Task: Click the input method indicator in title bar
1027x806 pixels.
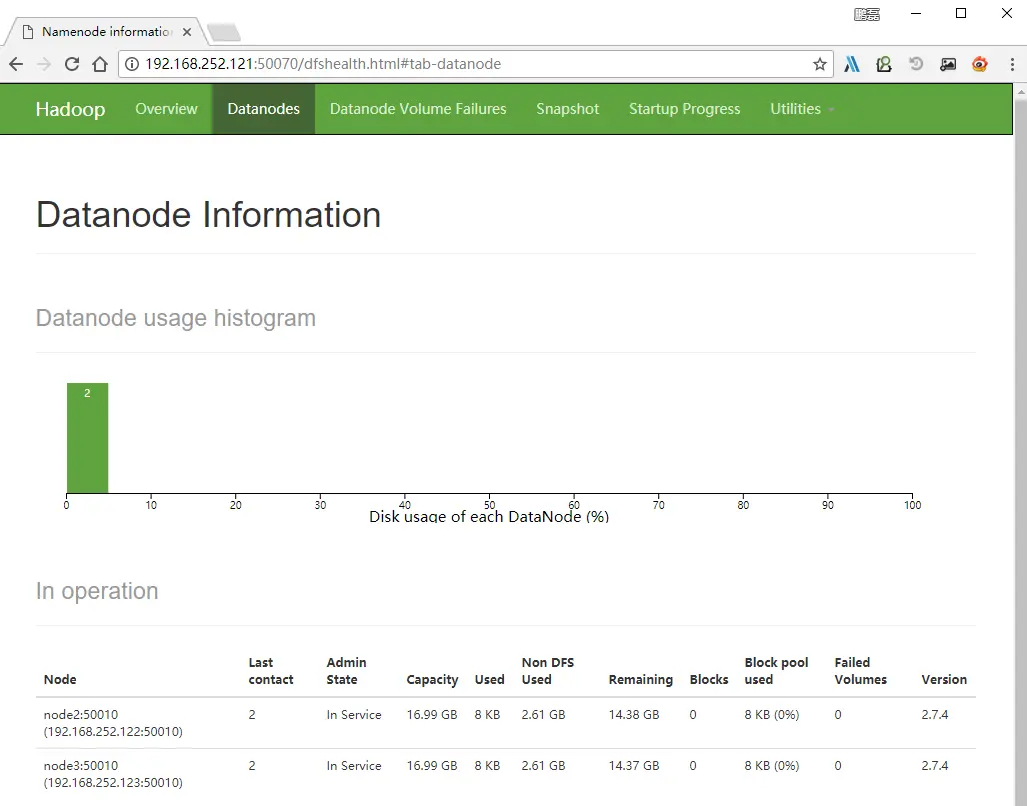Action: [867, 14]
